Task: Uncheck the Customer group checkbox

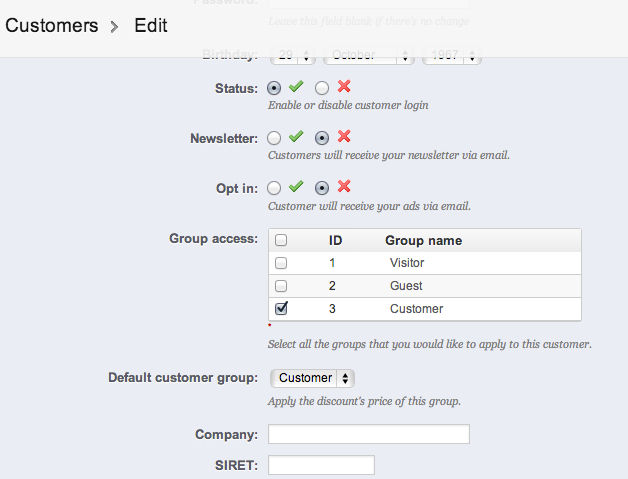Action: [x=281, y=309]
